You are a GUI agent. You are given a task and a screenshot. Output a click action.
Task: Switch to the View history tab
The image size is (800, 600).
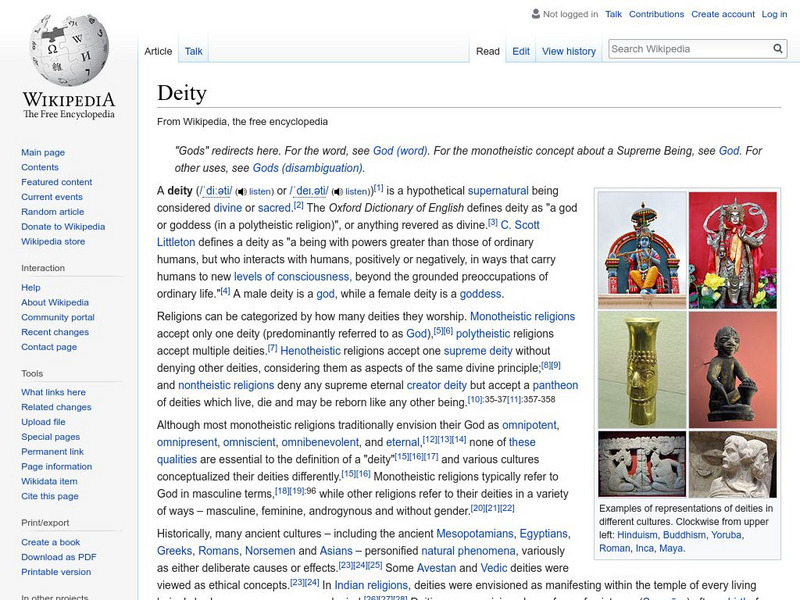[x=569, y=50]
